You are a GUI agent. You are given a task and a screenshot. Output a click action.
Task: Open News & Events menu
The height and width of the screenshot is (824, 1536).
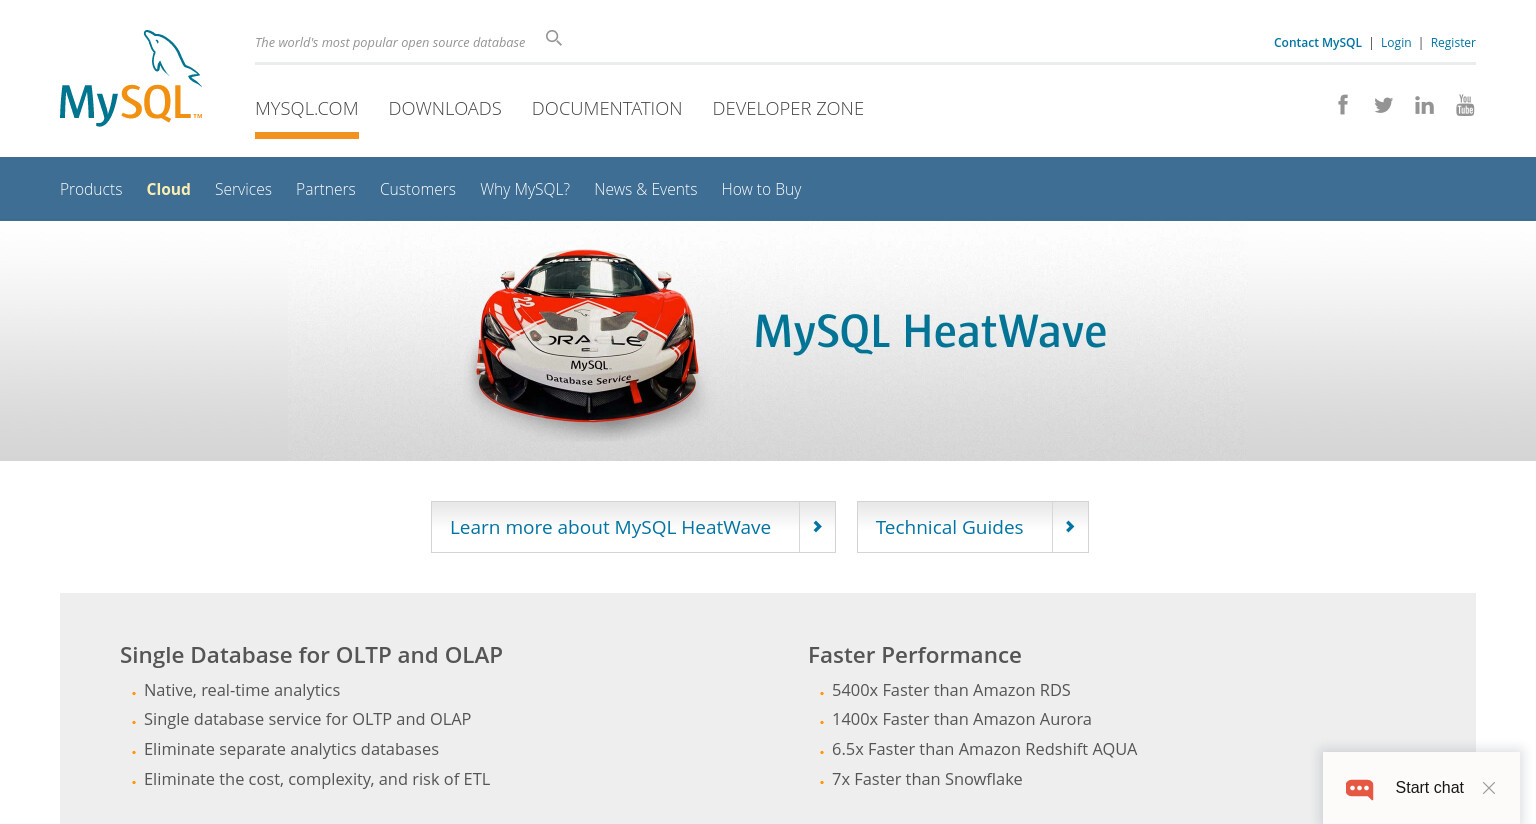tap(646, 189)
